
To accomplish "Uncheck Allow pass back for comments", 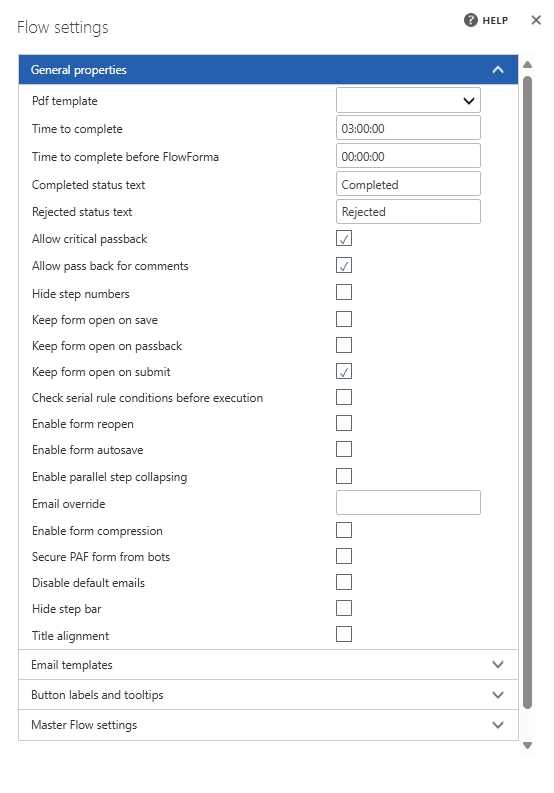I will click(x=344, y=266).
